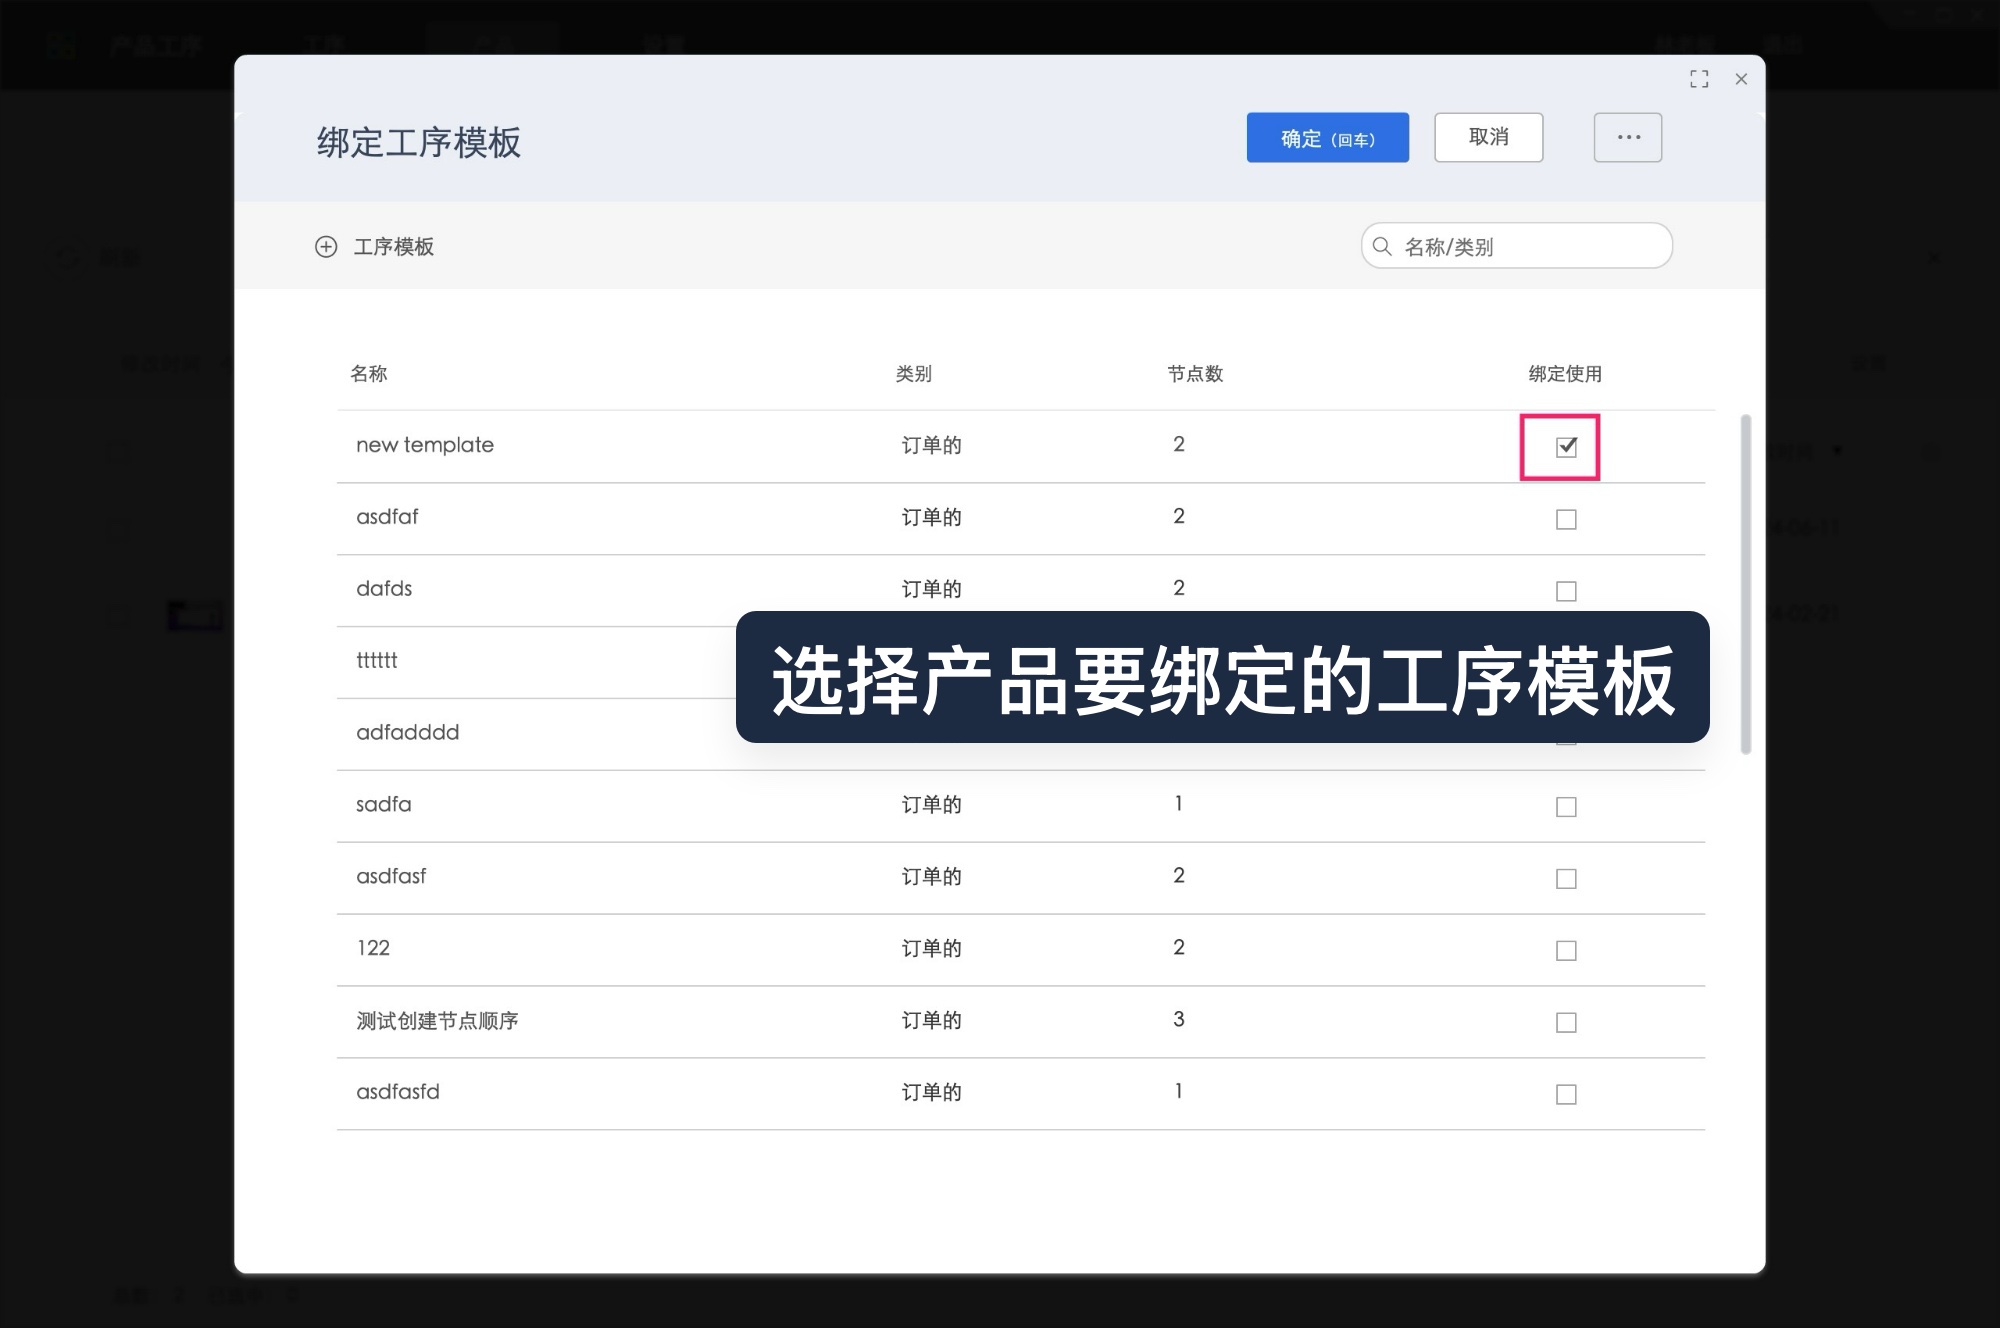Click the 取消 cancel button
Viewport: 2000px width, 1328px height.
coord(1488,137)
